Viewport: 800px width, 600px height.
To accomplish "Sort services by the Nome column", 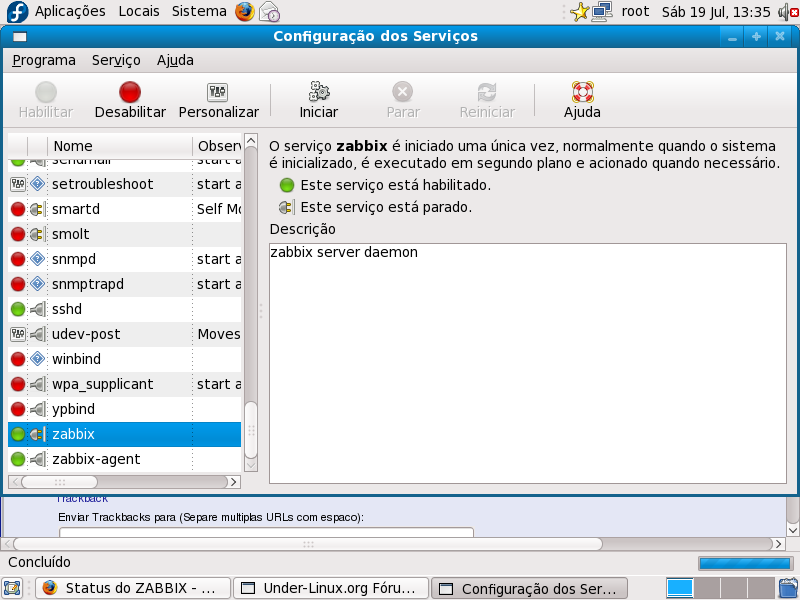I will point(120,146).
